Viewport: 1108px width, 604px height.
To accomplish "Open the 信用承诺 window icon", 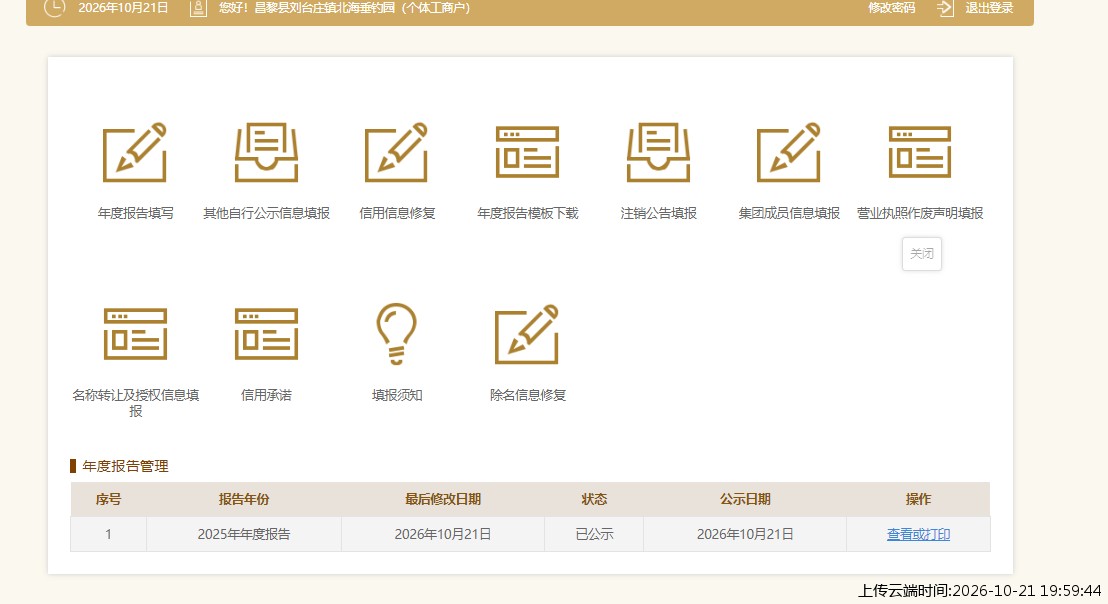I will [266, 333].
